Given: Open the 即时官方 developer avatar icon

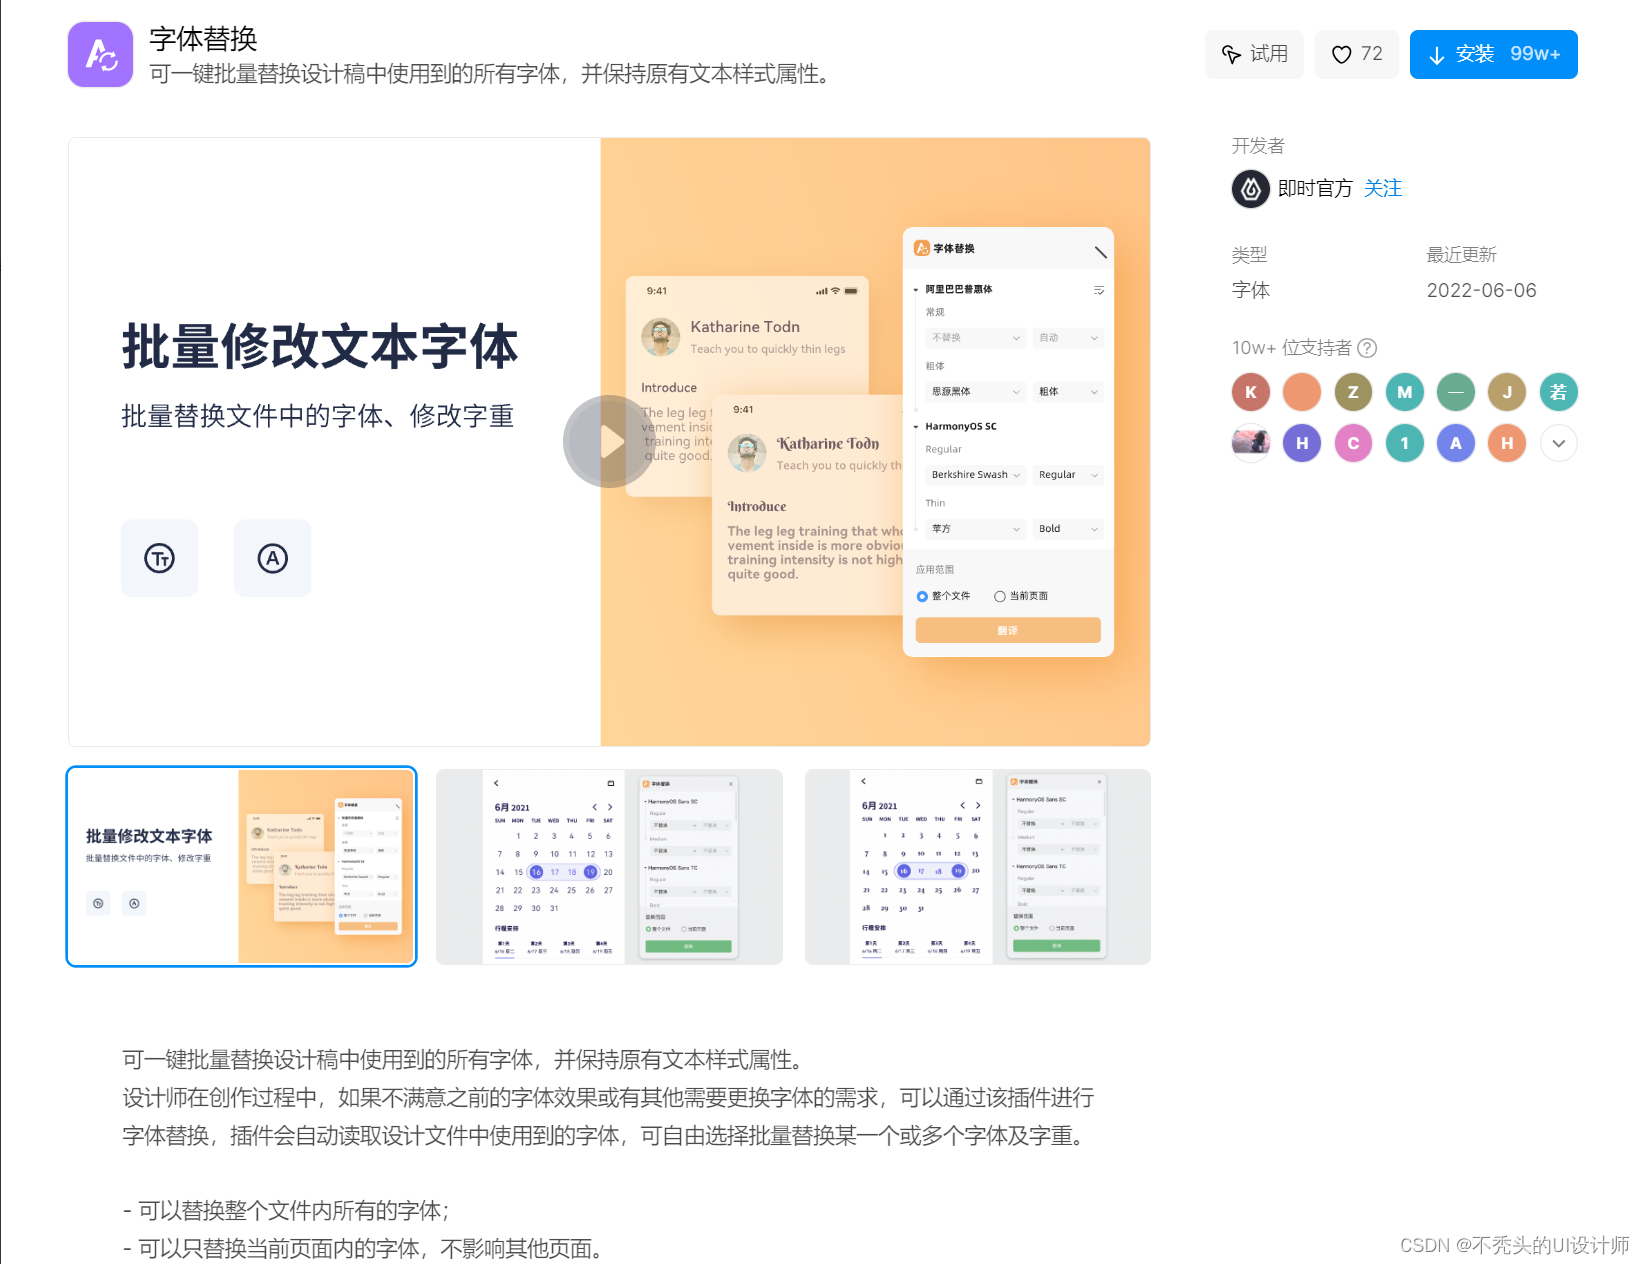Looking at the screenshot, I should [1251, 189].
